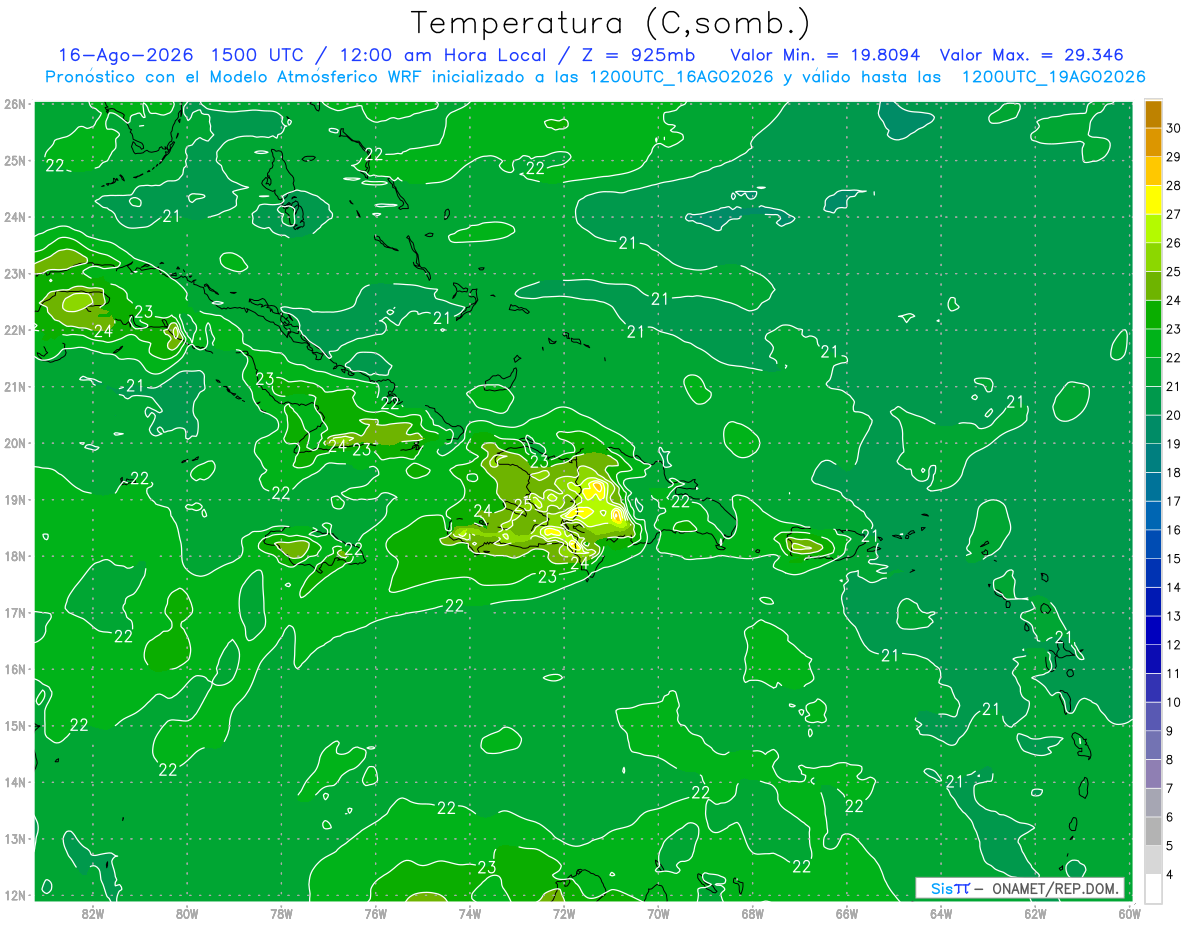
Task: Select the number 12 on the color legend
Action: pyautogui.click(x=1174, y=645)
